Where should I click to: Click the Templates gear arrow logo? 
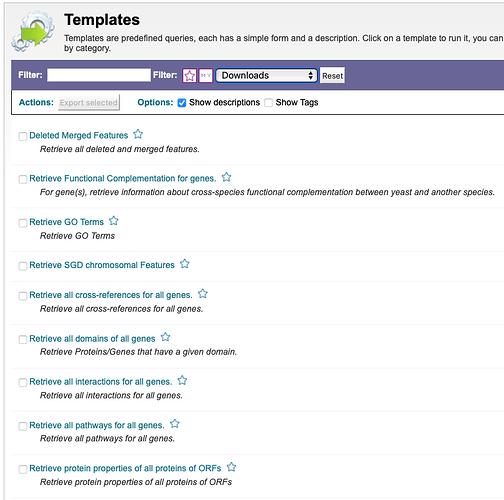33,32
